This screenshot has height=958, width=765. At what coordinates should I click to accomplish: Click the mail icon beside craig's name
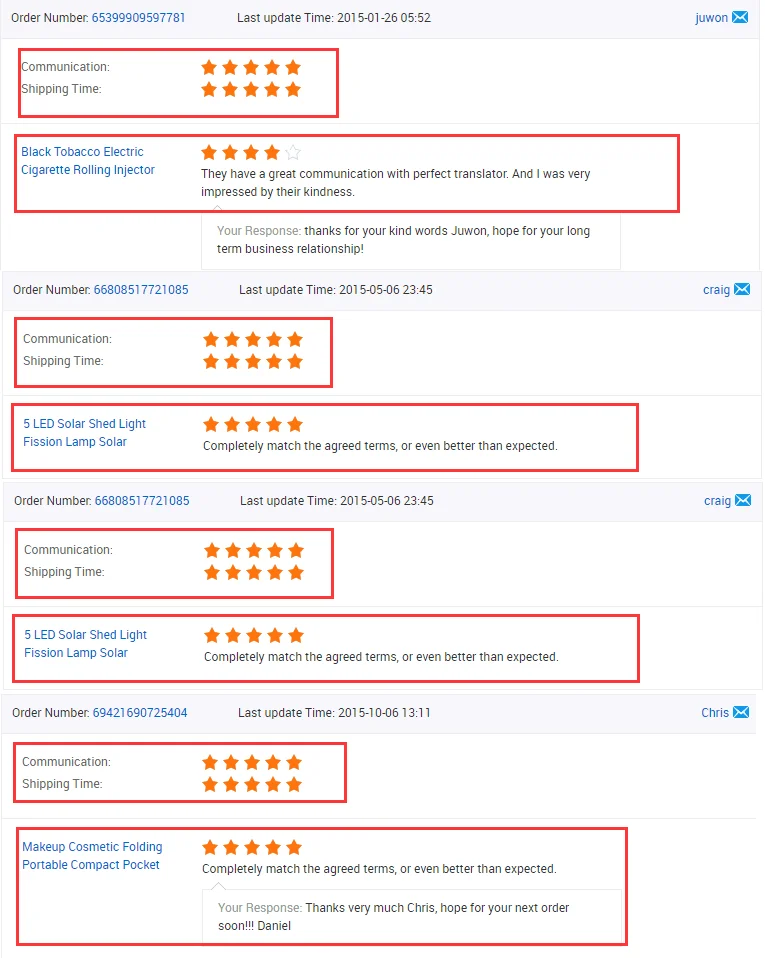(742, 289)
